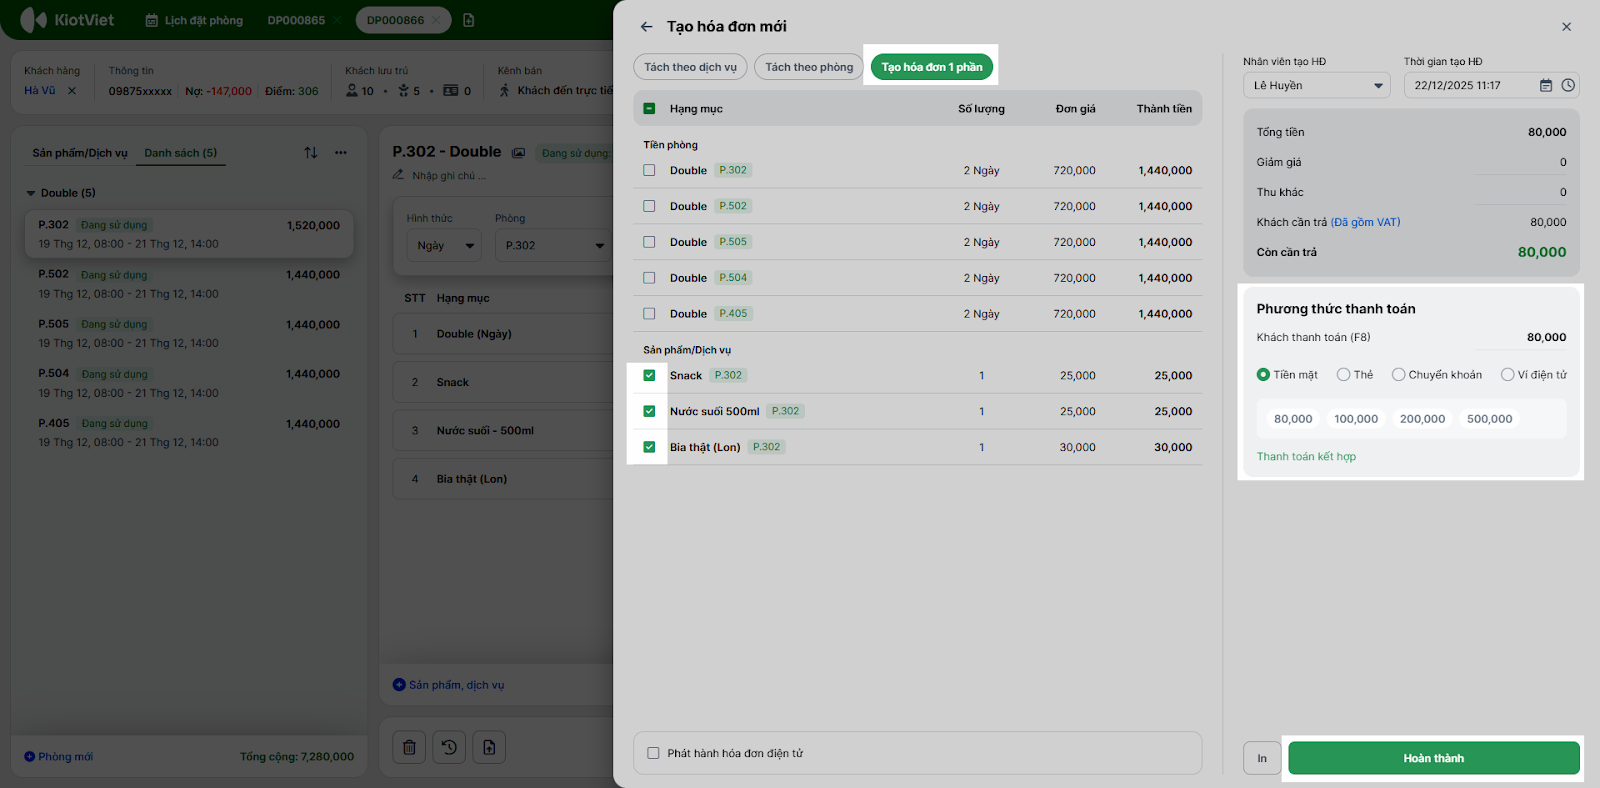This screenshot has width=1600, height=788.
Task: Check the Double P.405 room charge row
Action: [x=649, y=315]
